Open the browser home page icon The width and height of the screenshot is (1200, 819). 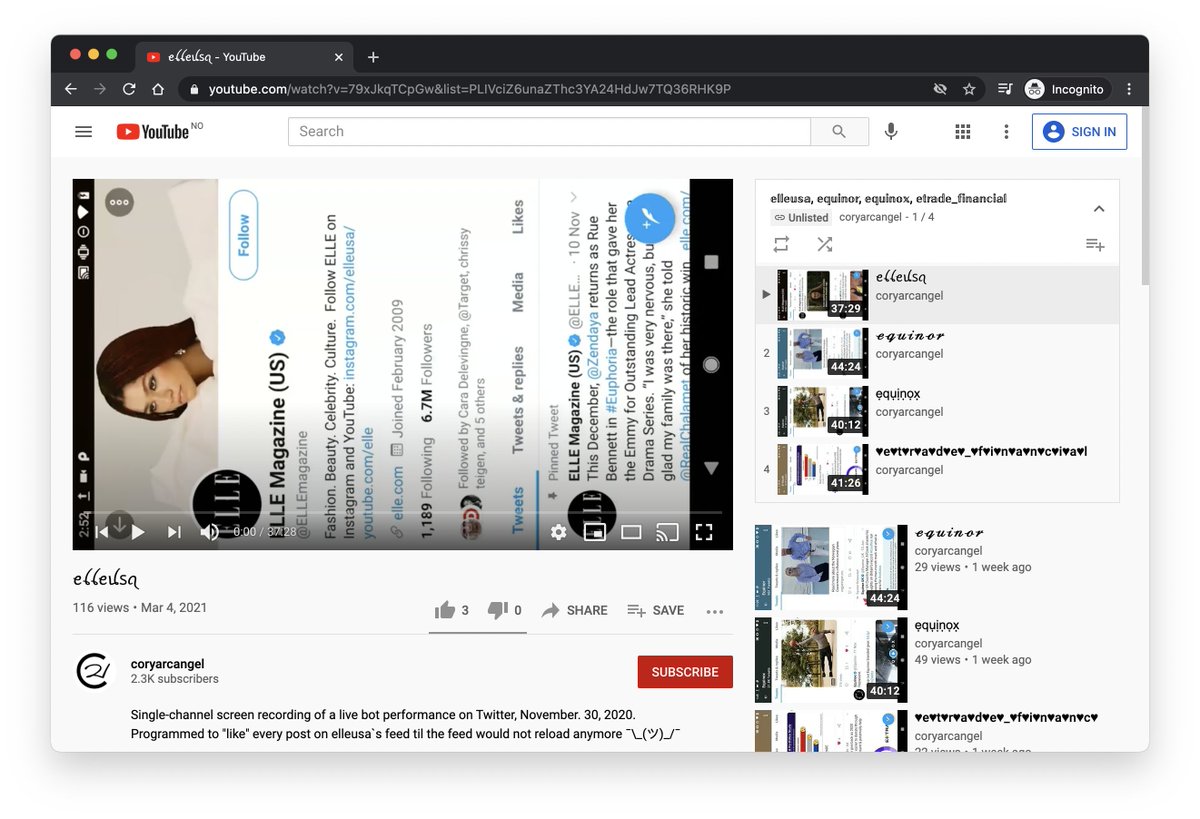coord(158,89)
